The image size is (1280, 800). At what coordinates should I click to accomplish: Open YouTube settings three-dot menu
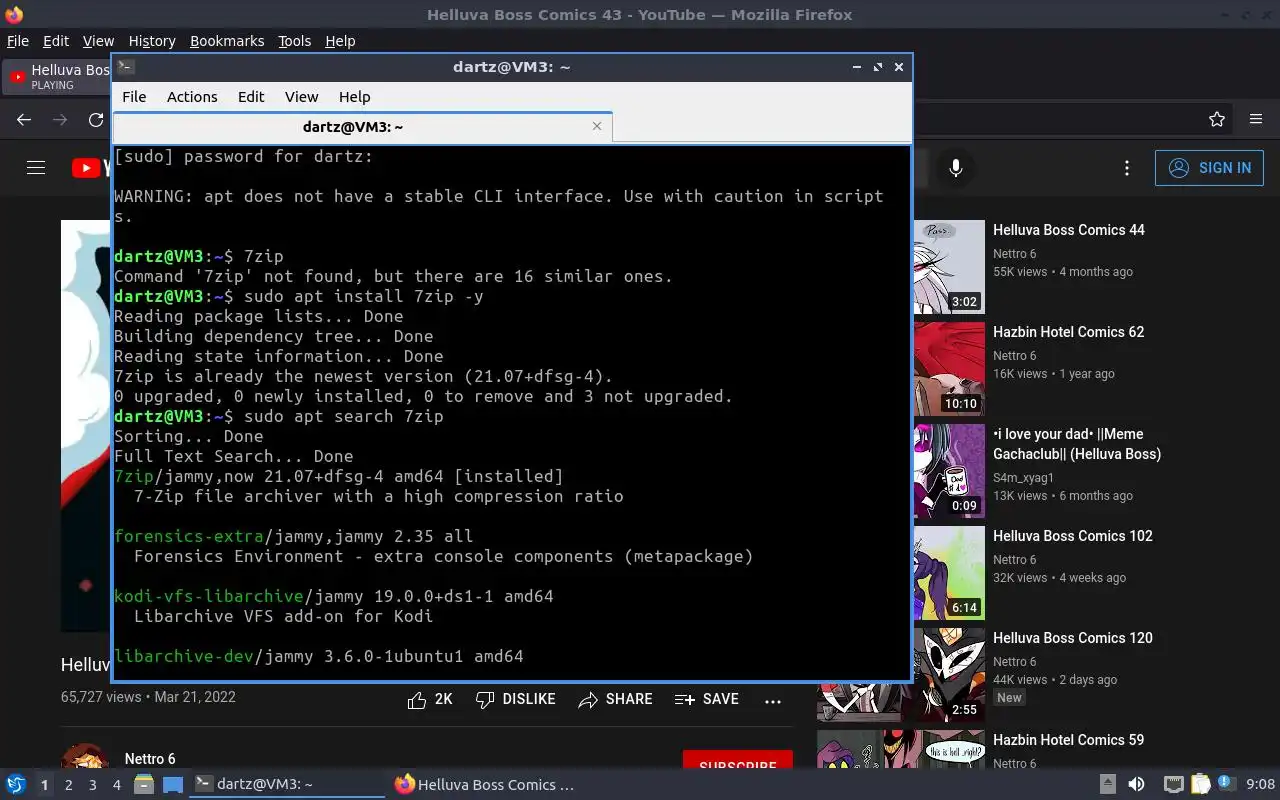click(1127, 168)
